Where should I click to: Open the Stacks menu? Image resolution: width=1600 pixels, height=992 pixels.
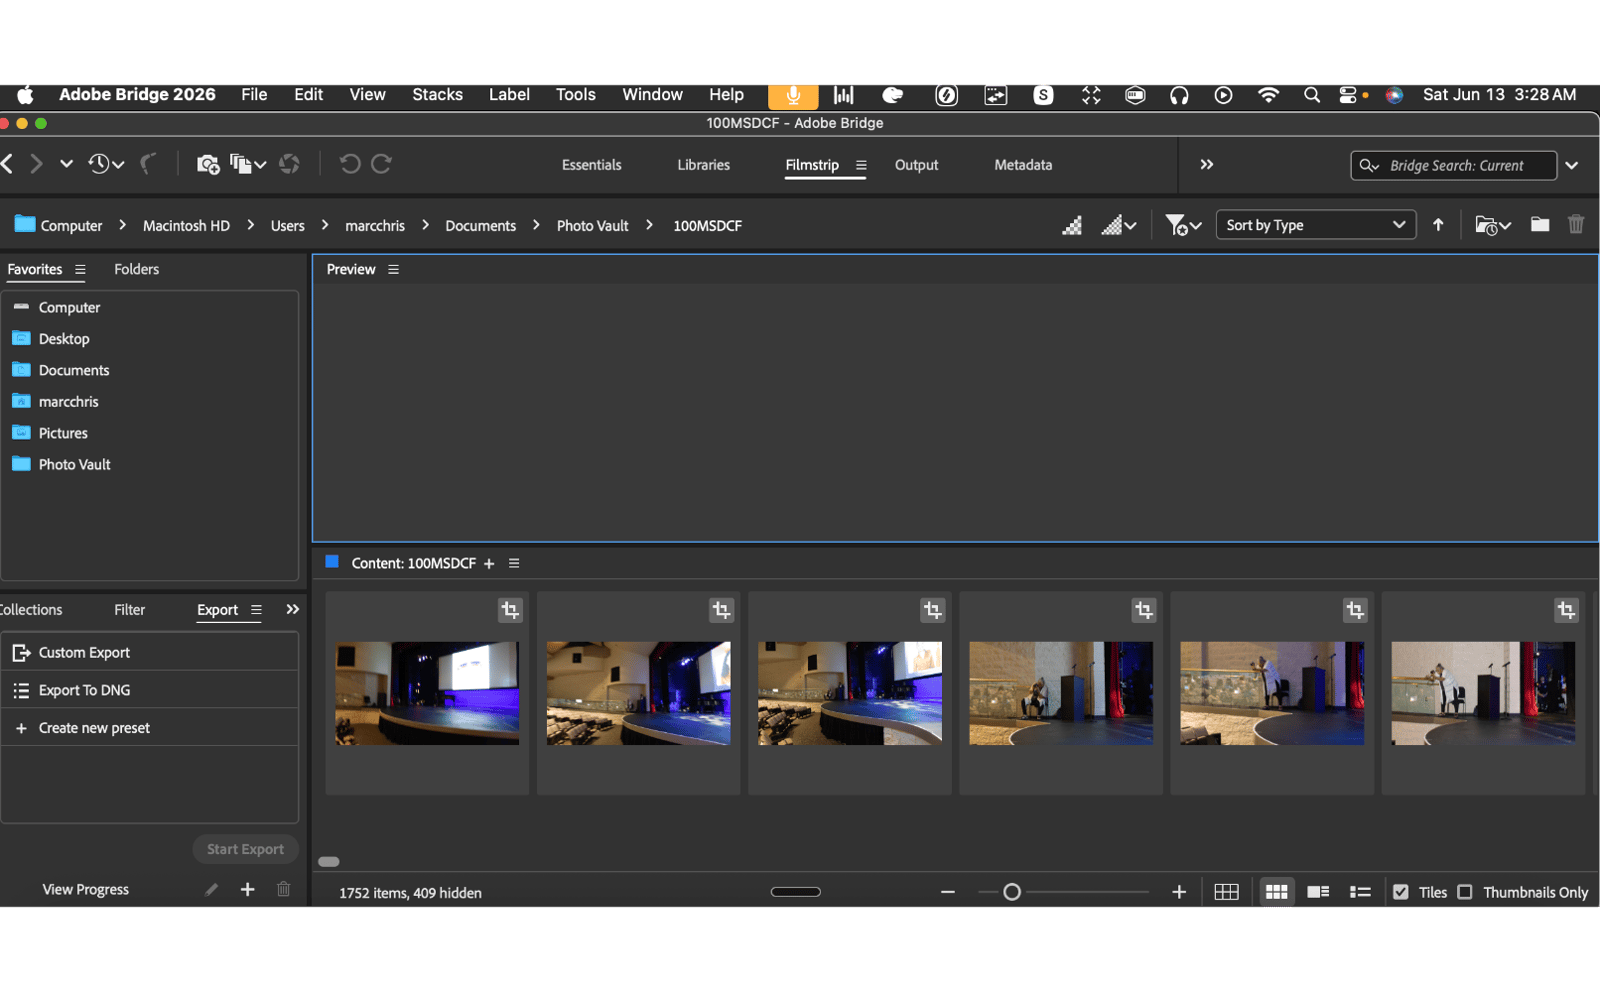pos(437,95)
